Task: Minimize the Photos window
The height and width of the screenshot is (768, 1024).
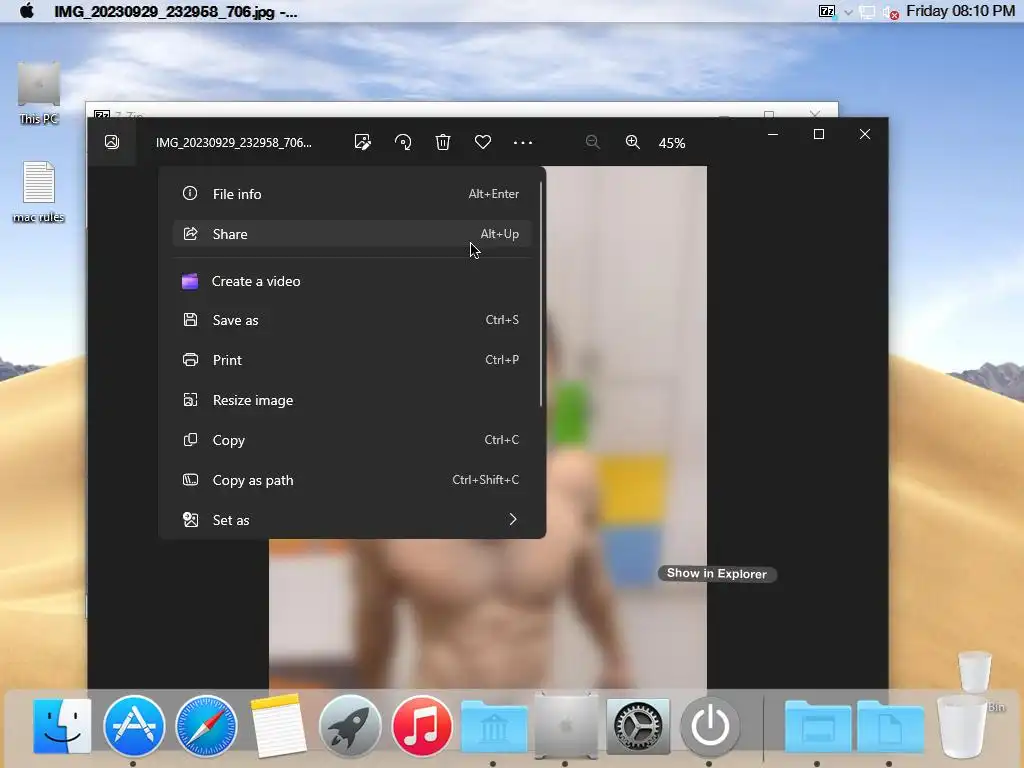Action: (x=773, y=134)
